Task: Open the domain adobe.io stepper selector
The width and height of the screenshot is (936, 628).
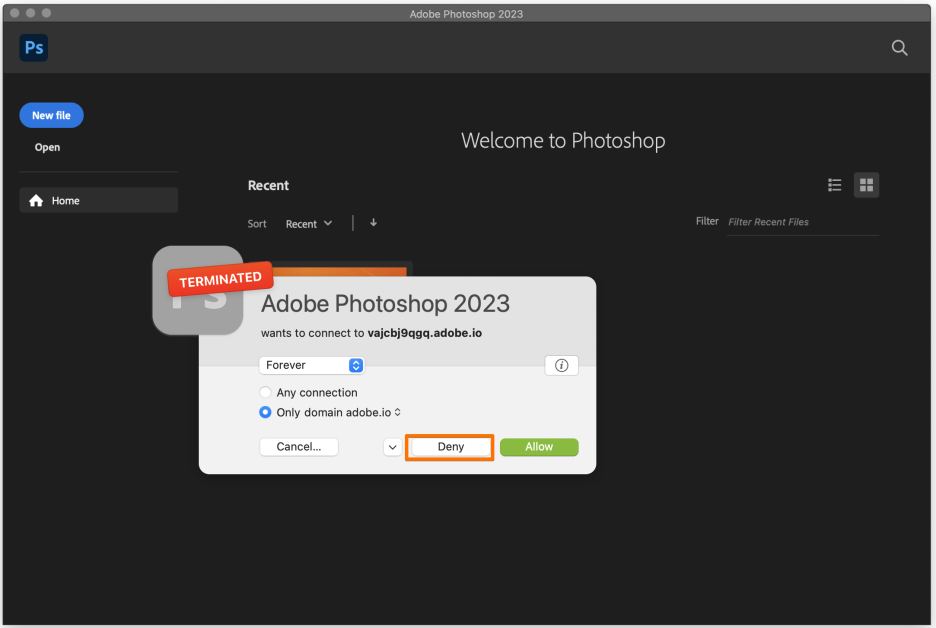Action: [x=398, y=412]
